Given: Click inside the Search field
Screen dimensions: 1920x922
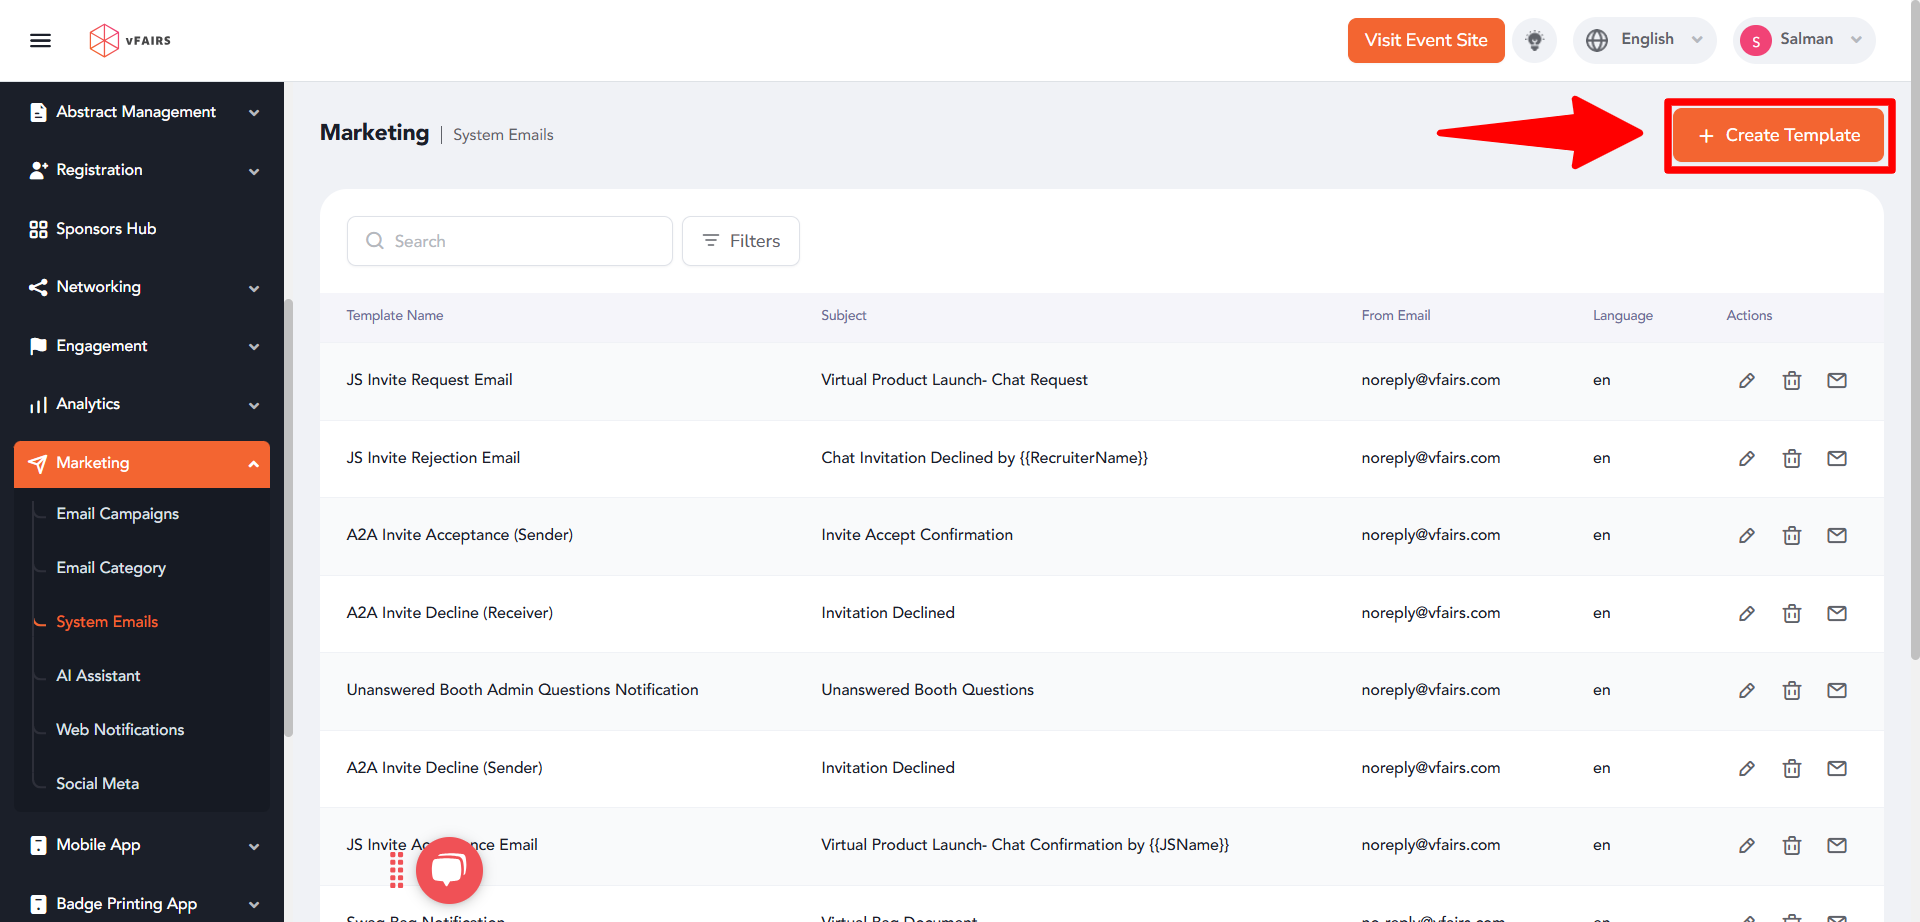Looking at the screenshot, I should [509, 241].
